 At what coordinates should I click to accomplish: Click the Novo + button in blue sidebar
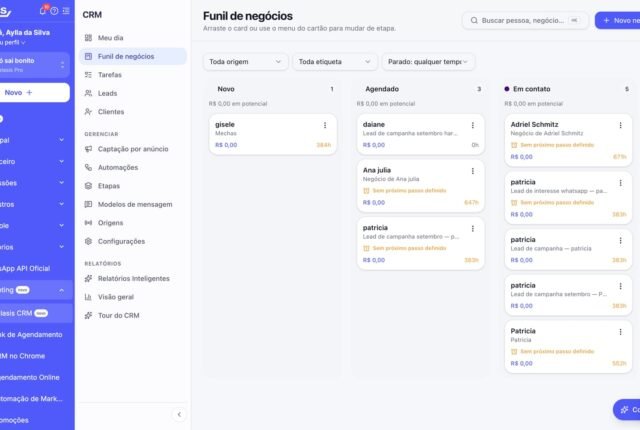(34, 93)
